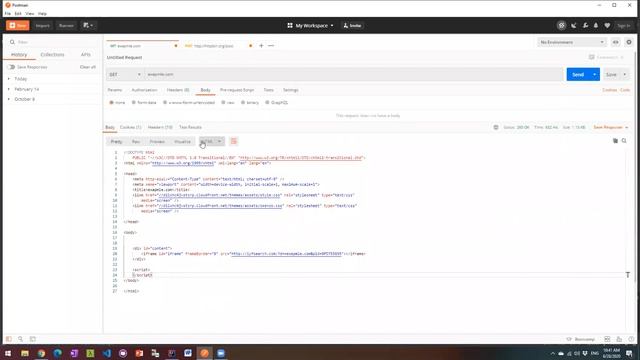Open the request Headers tab
640x360 pixels.
[178, 90]
